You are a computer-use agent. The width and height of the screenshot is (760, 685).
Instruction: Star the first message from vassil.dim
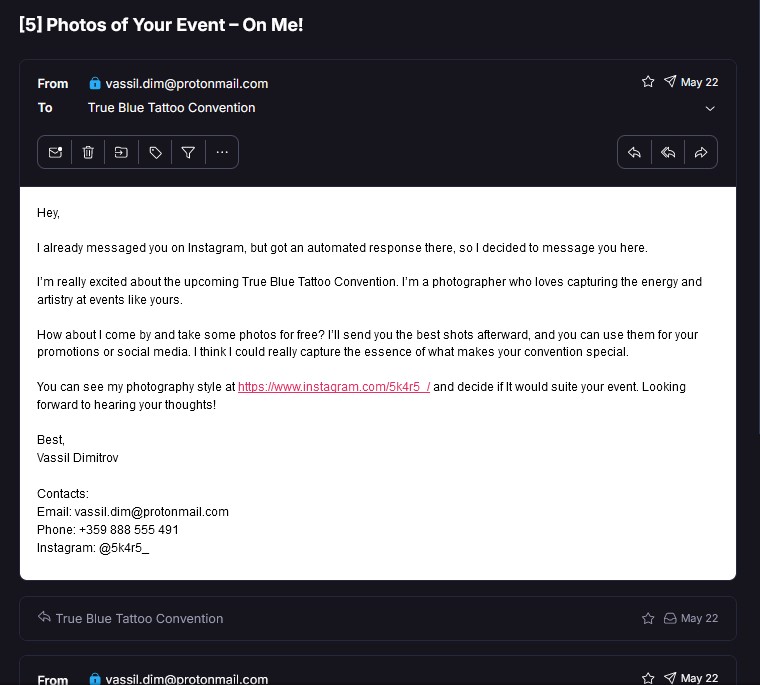coord(648,82)
